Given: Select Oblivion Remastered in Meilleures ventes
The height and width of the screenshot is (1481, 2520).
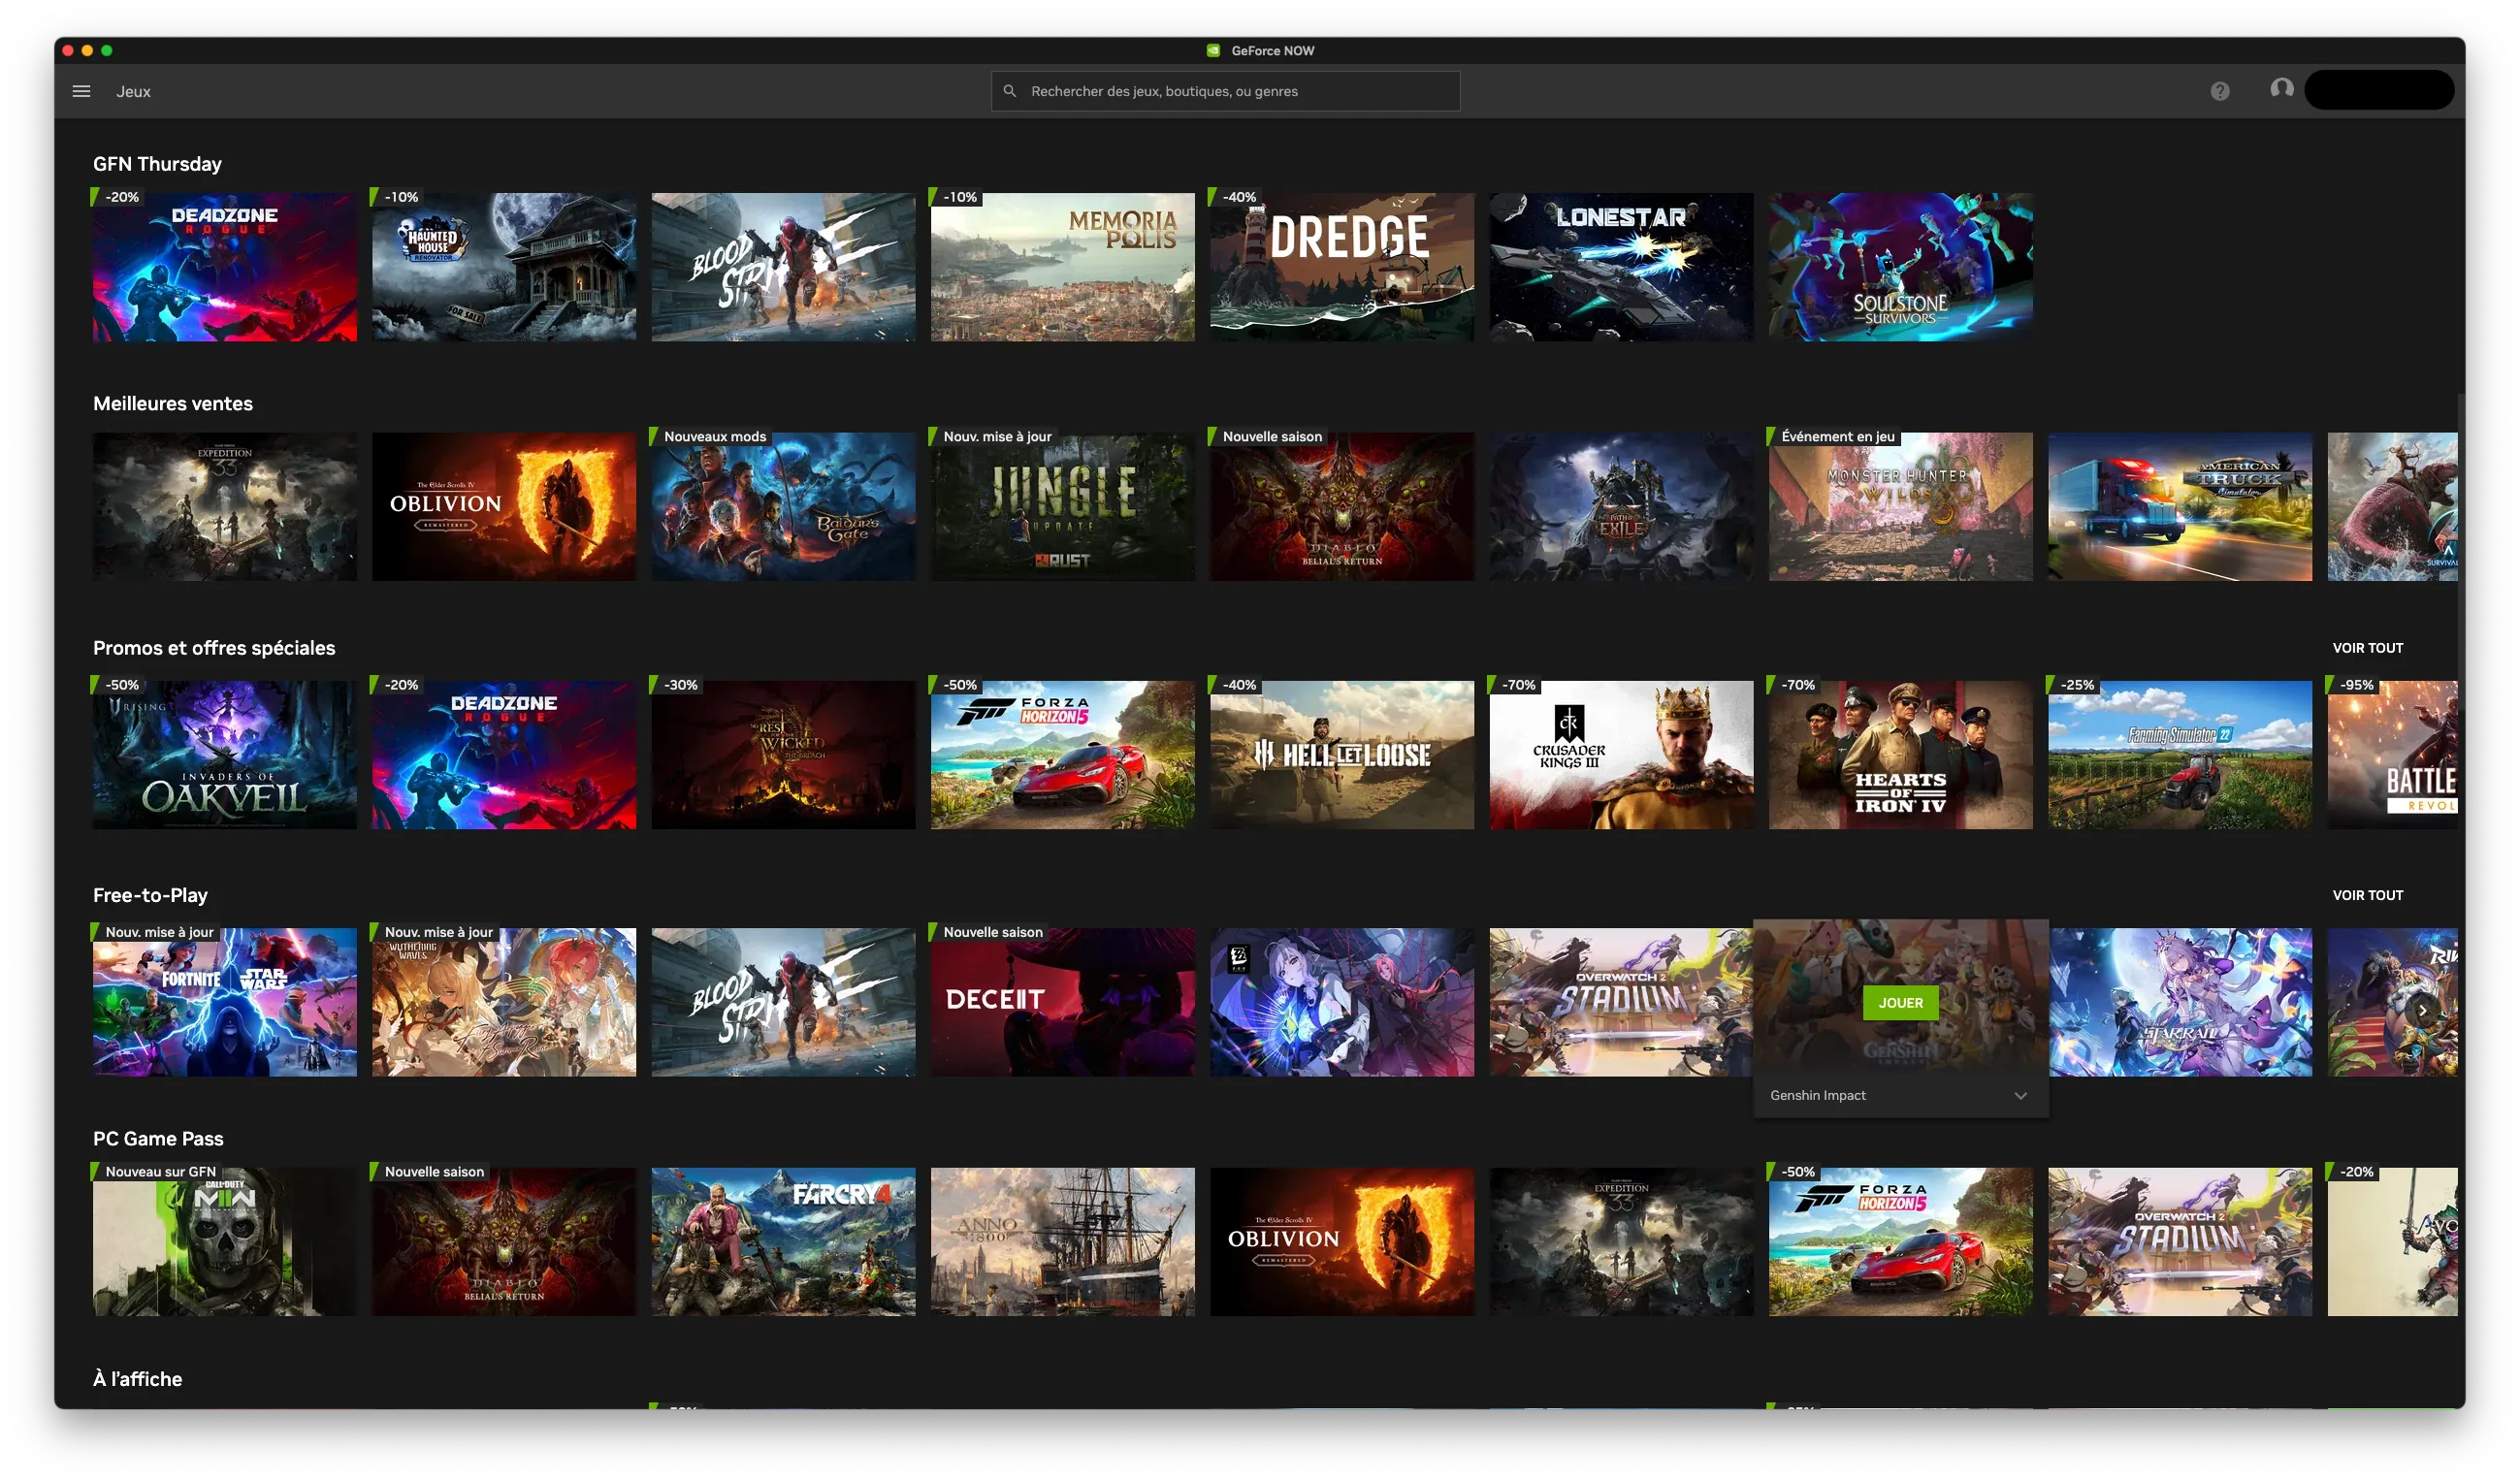Looking at the screenshot, I should 503,506.
